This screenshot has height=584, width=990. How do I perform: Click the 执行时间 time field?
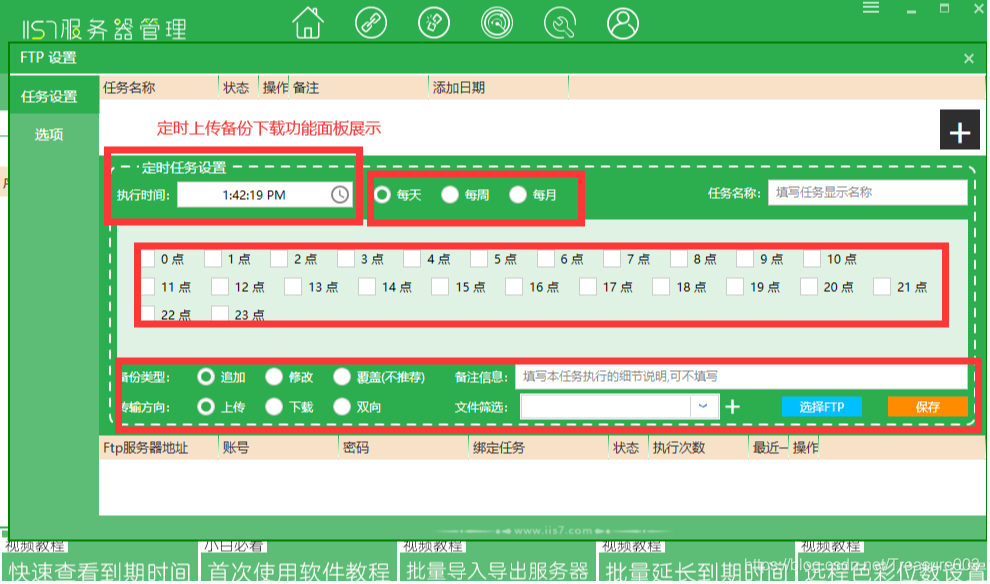[265, 194]
